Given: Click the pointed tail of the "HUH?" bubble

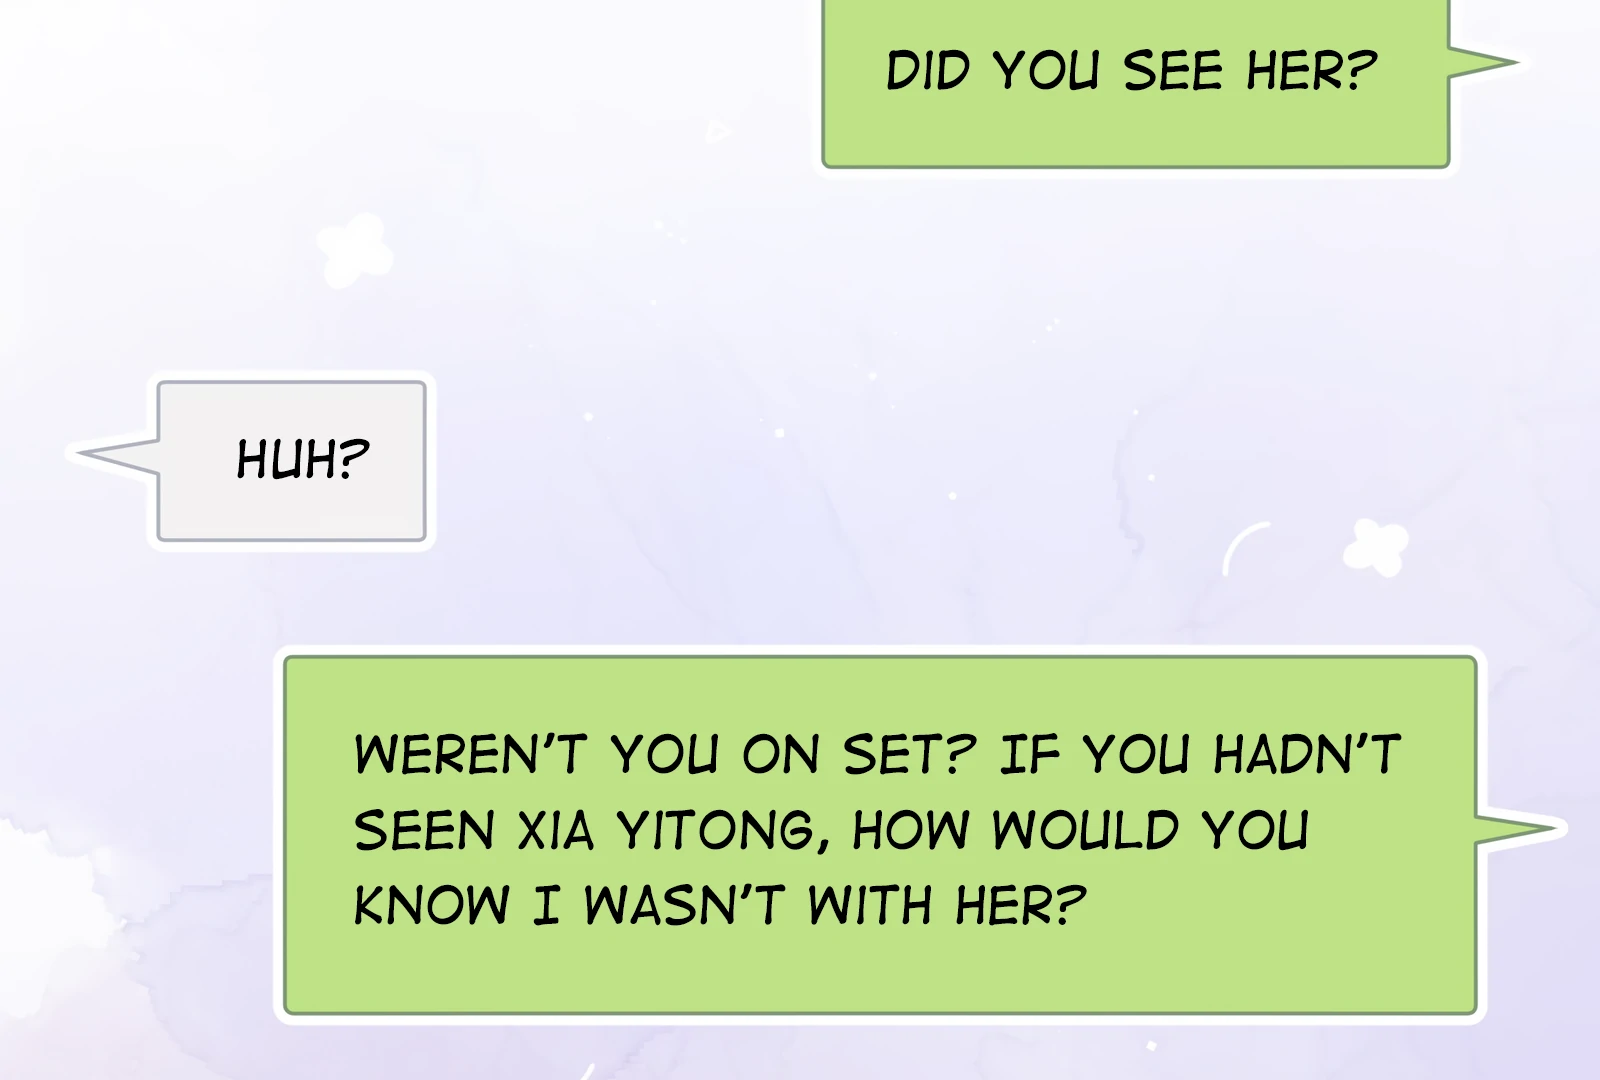Looking at the screenshot, I should tap(118, 455).
